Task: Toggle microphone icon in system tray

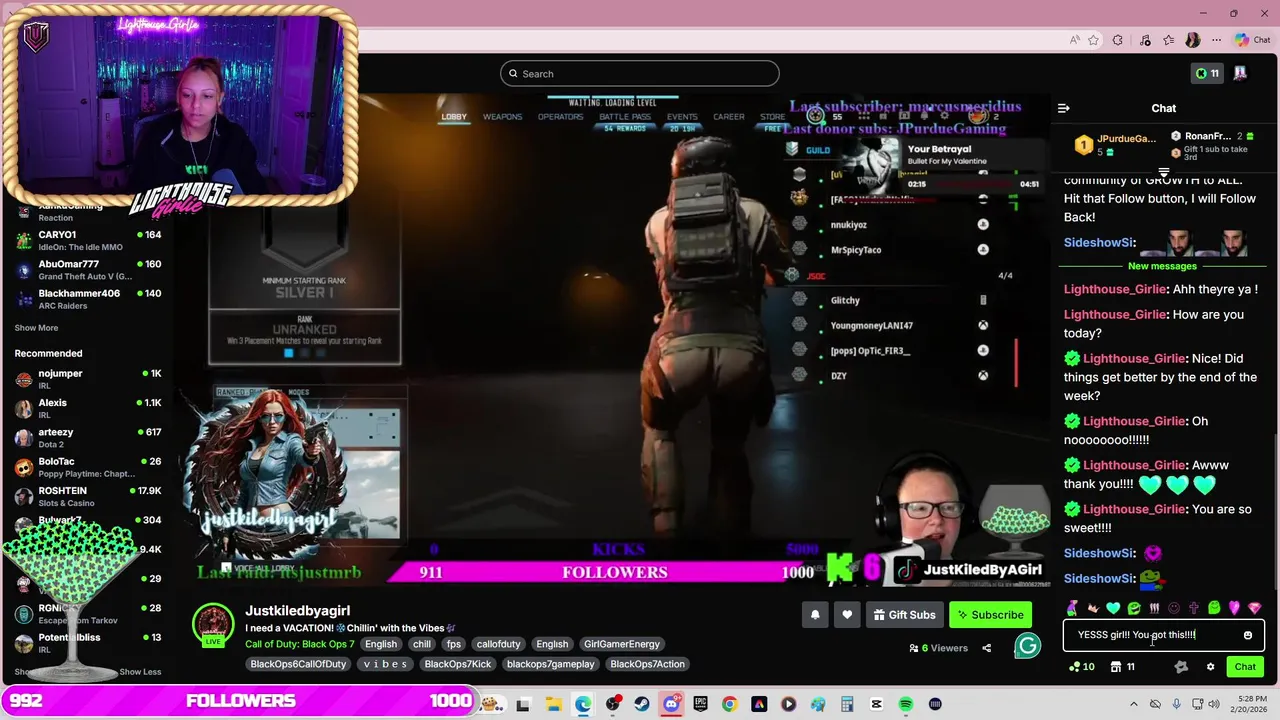Action: tap(1177, 704)
